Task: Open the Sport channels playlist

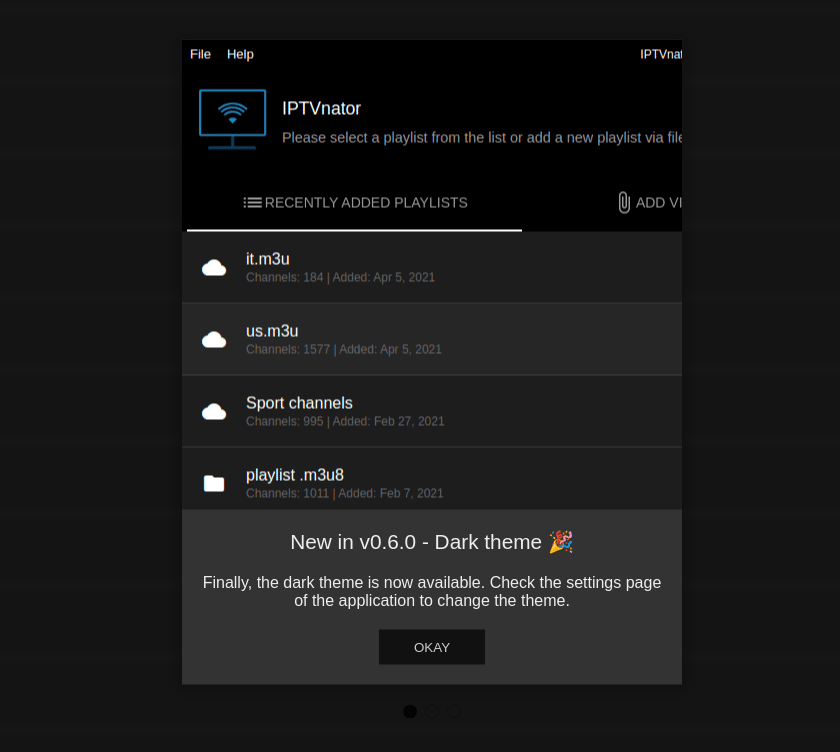Action: coord(432,411)
